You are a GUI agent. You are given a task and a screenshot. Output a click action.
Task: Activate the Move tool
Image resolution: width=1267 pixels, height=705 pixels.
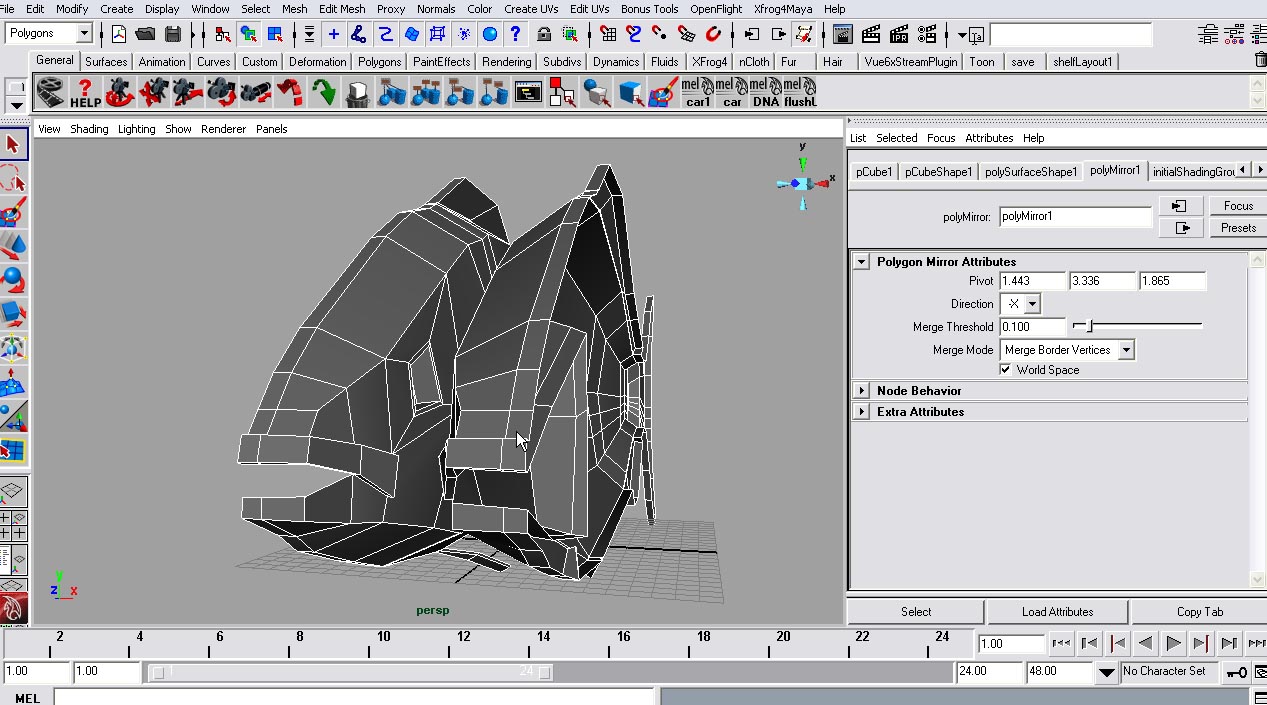click(13, 247)
